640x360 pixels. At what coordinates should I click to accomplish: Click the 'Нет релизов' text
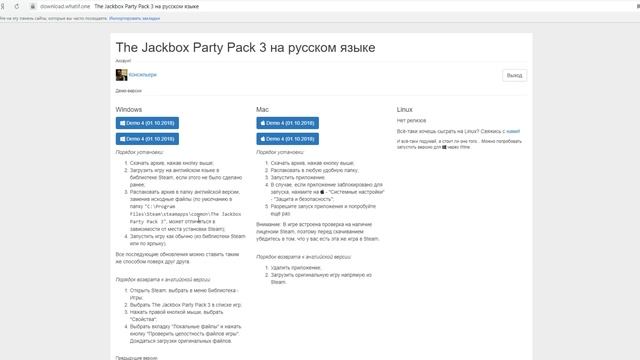tap(411, 120)
